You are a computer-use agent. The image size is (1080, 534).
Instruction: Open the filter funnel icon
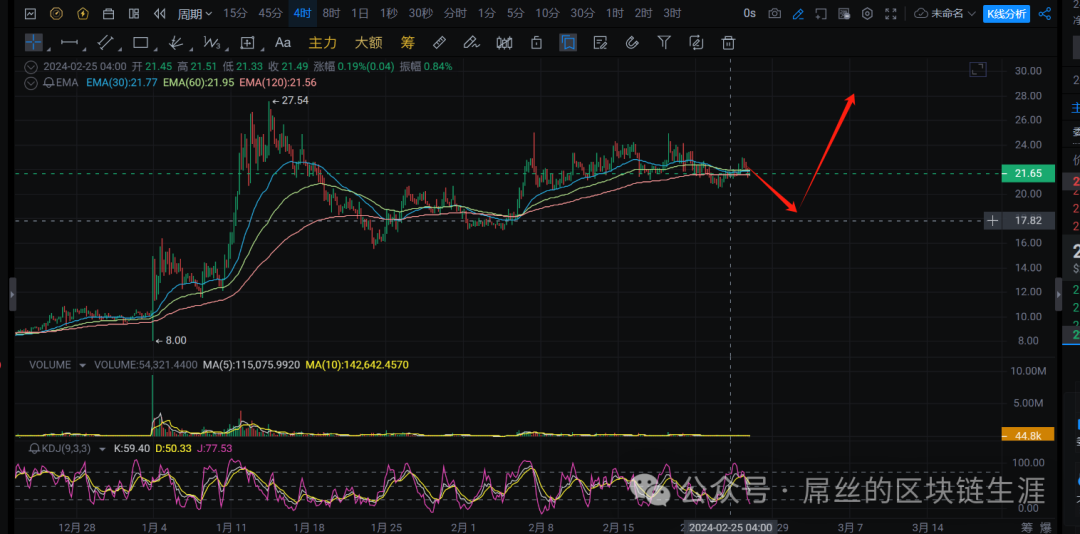click(664, 43)
